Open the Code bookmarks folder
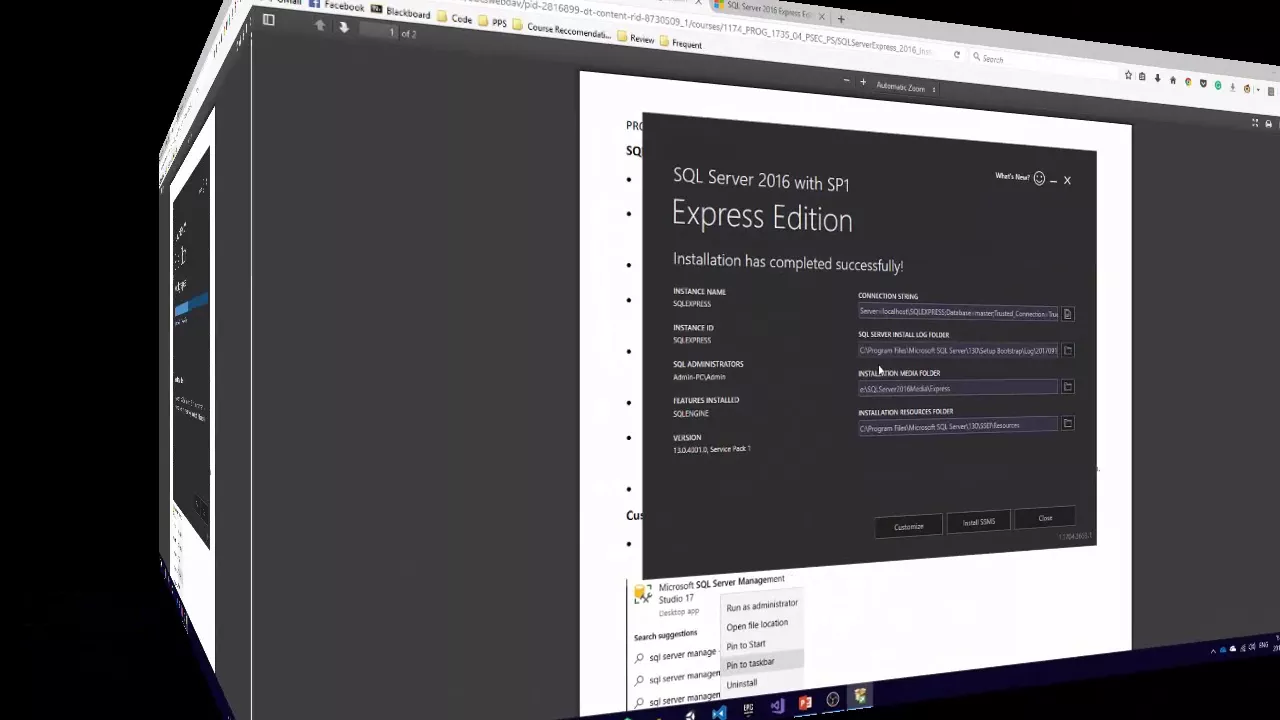Image resolution: width=1280 pixels, height=720 pixels. coord(455,17)
